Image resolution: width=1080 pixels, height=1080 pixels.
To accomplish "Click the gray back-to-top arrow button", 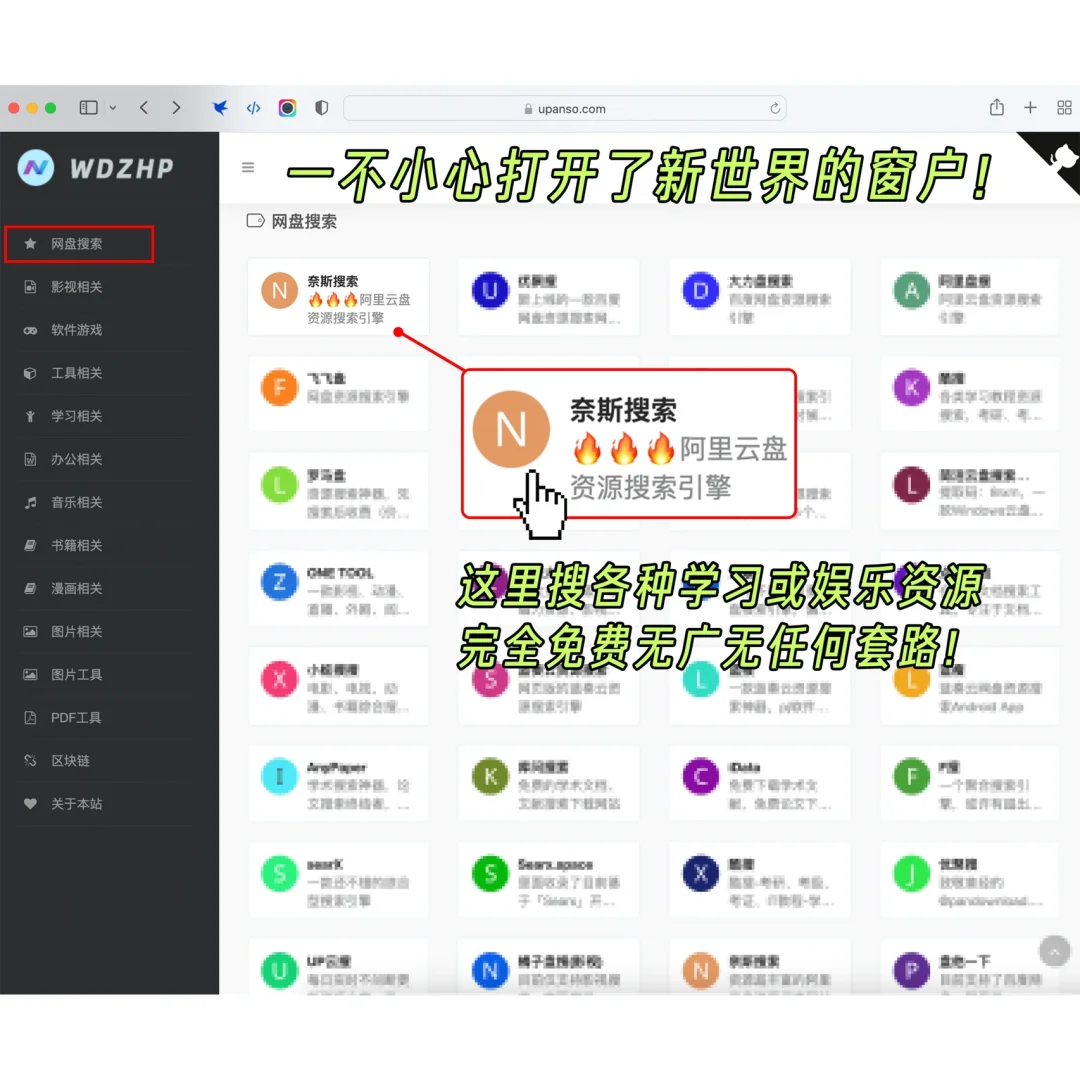I will point(1055,952).
